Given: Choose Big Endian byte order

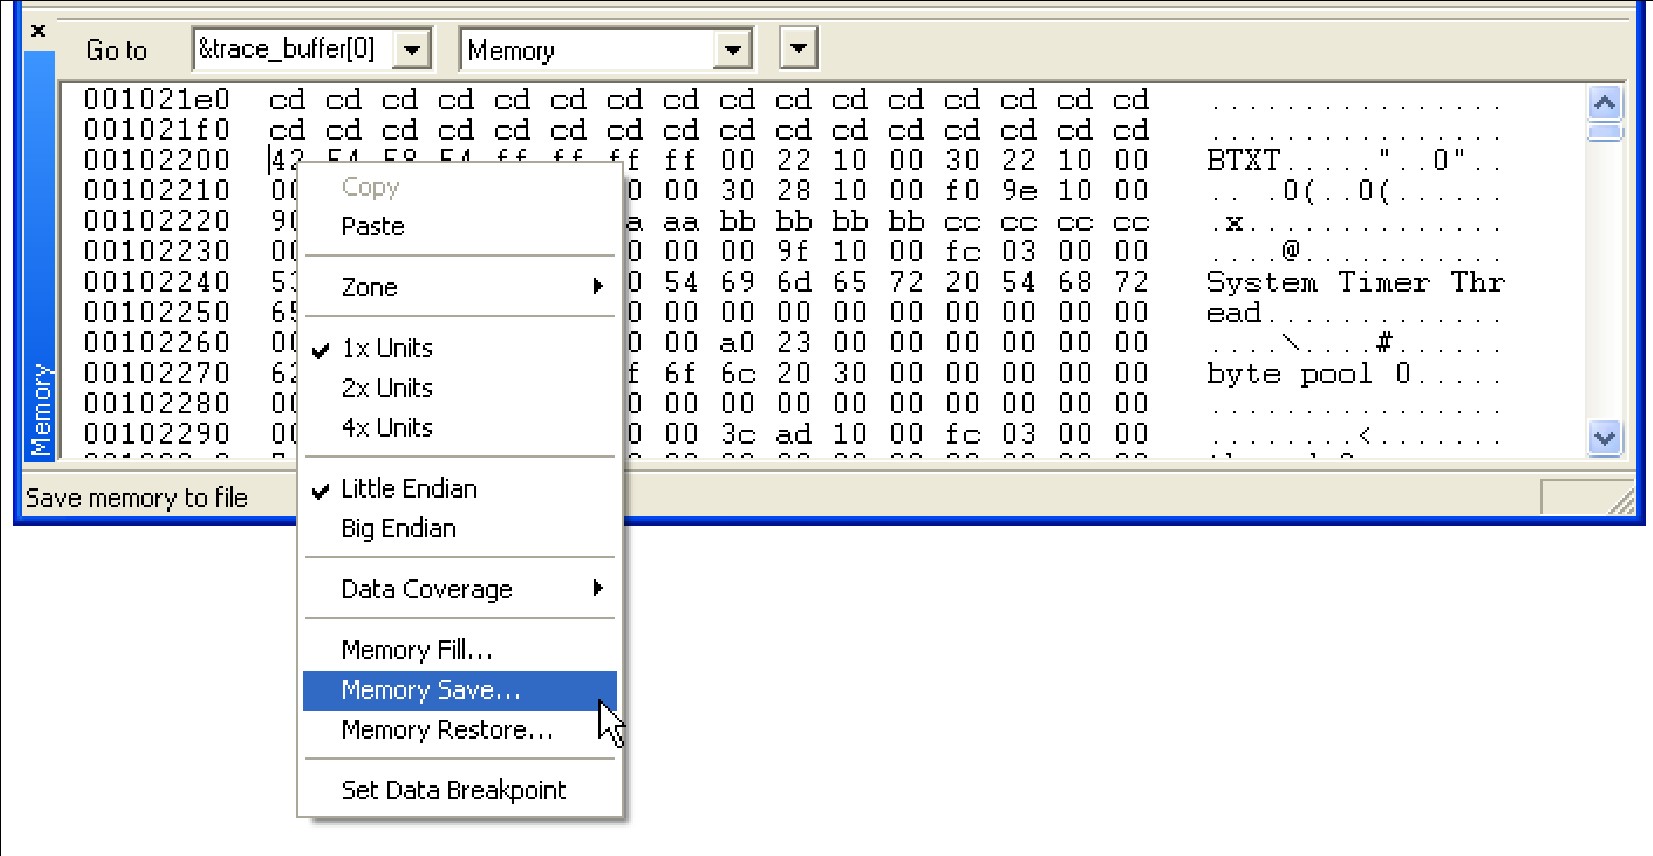Looking at the screenshot, I should coord(398,529).
